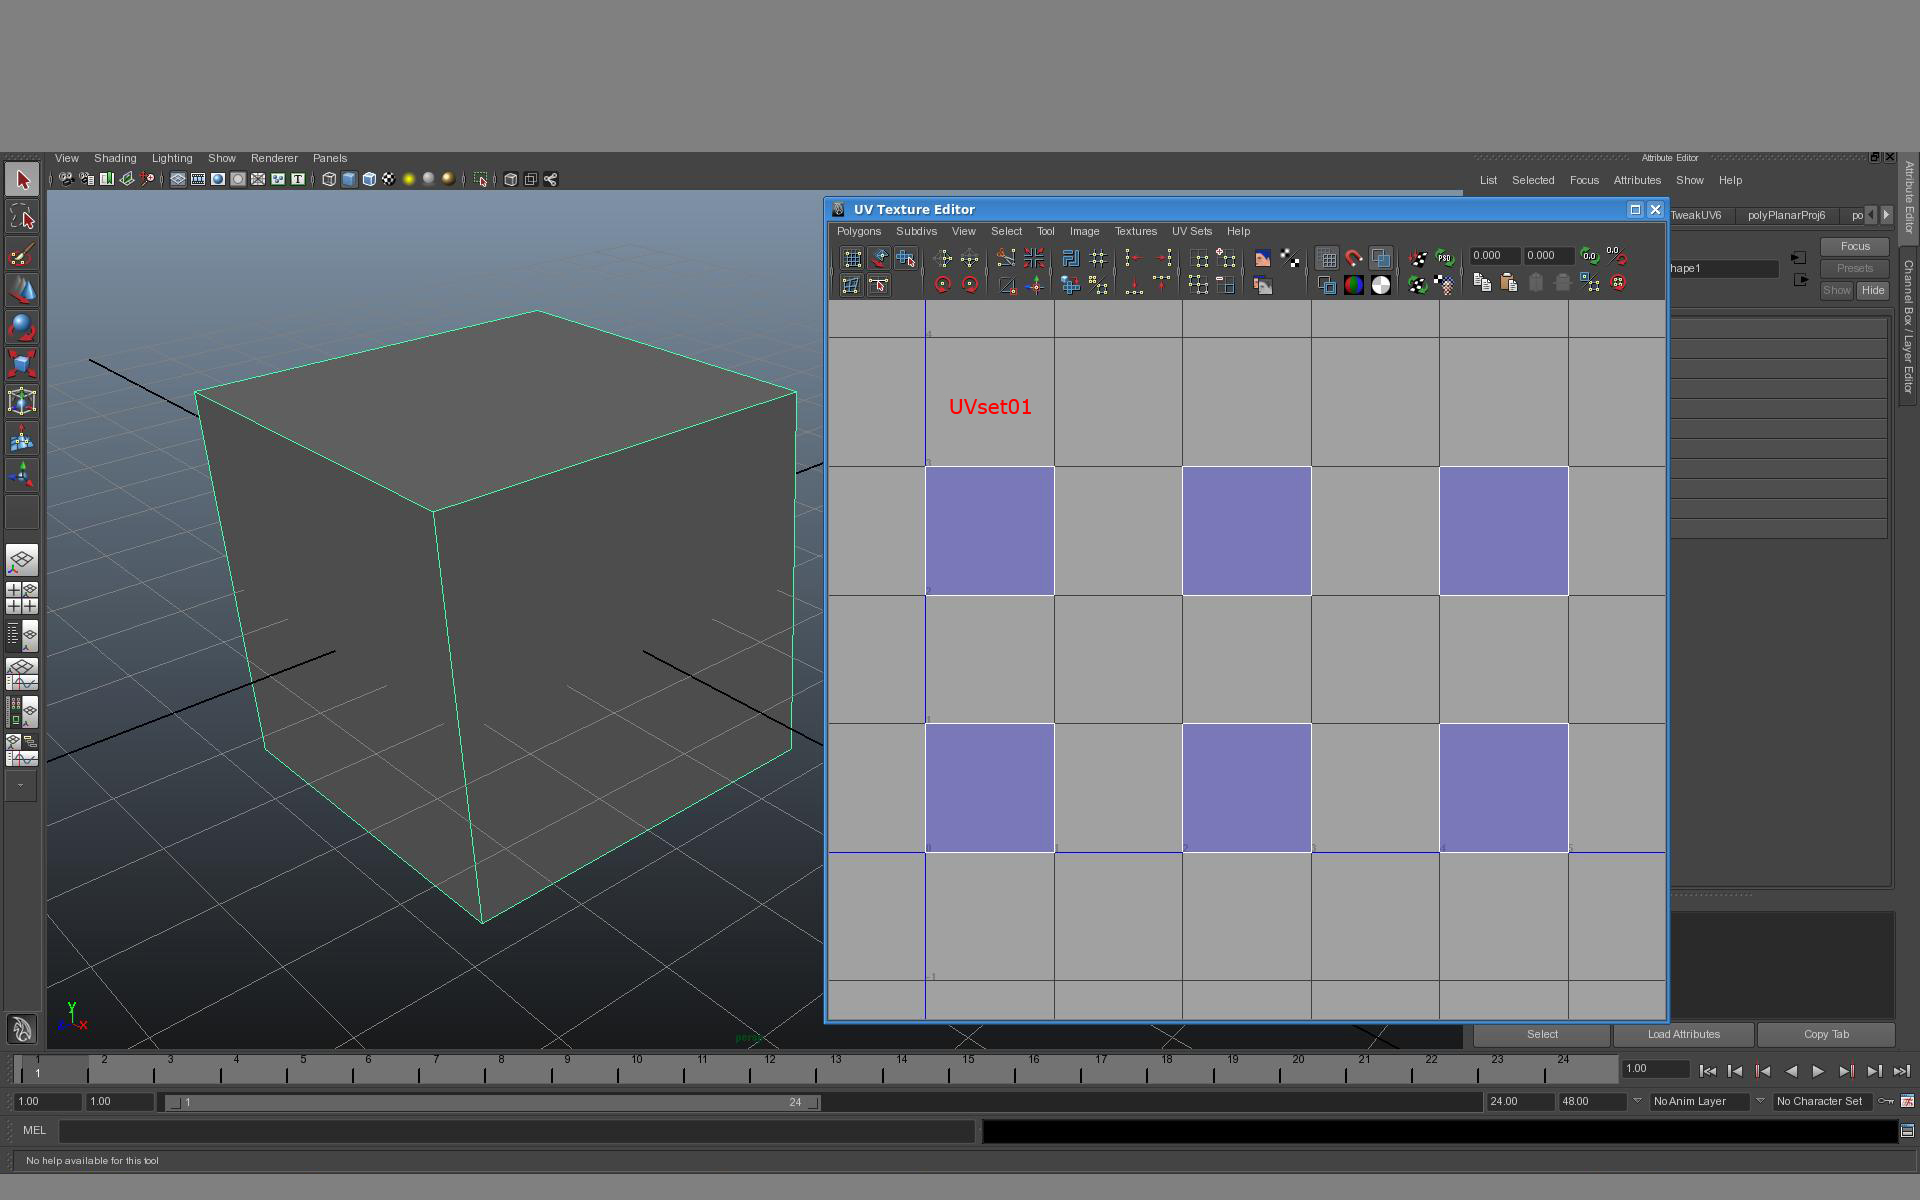Toggle UV editor grid display

tap(1327, 259)
